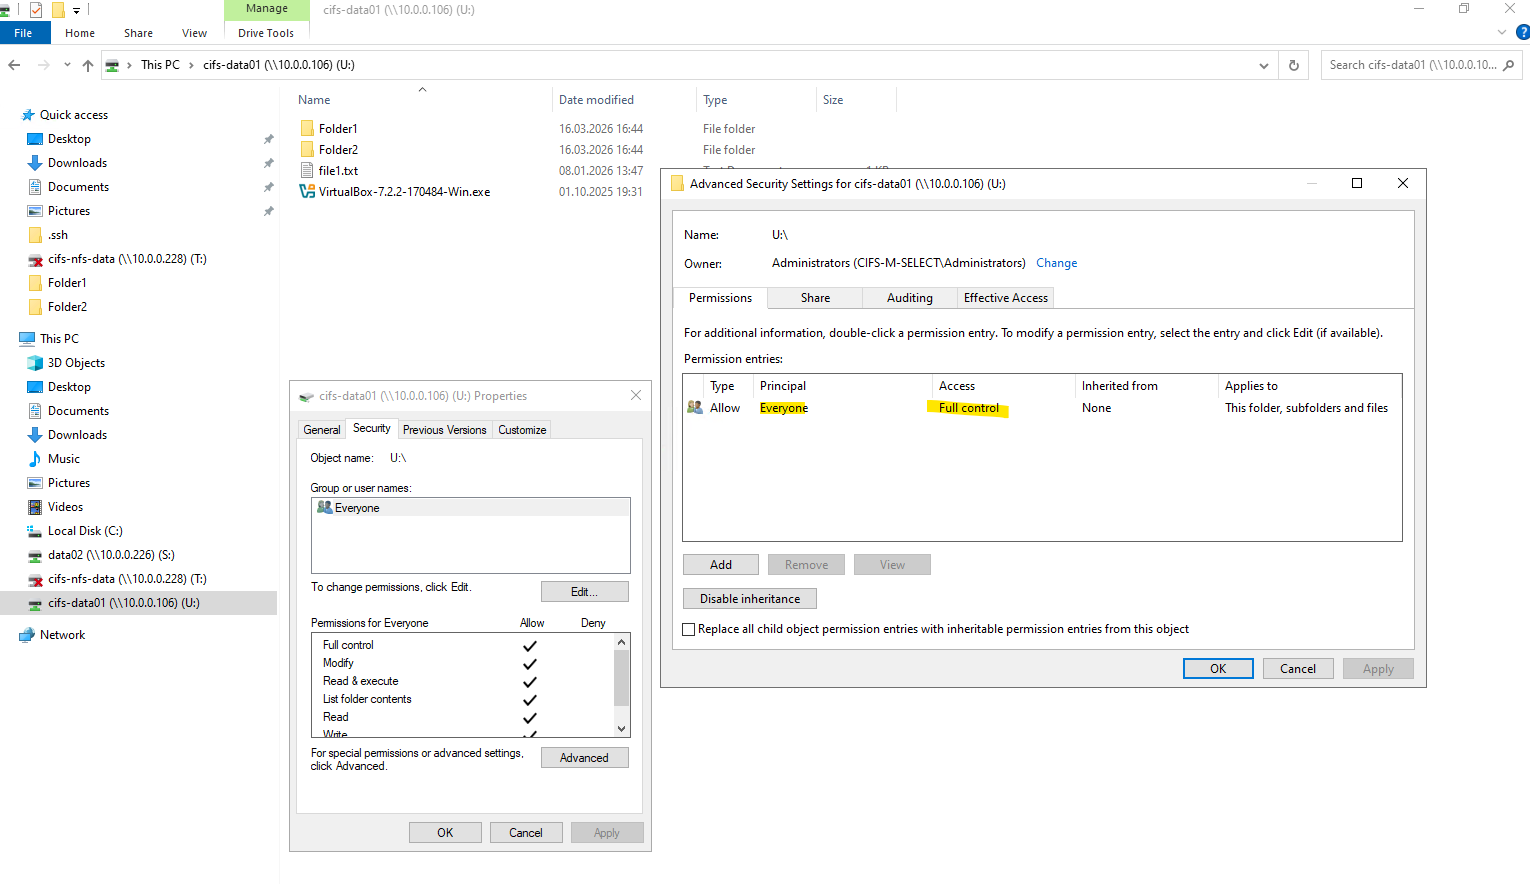1530x884 pixels.
Task: Open the help question mark icon
Action: coord(1522,32)
